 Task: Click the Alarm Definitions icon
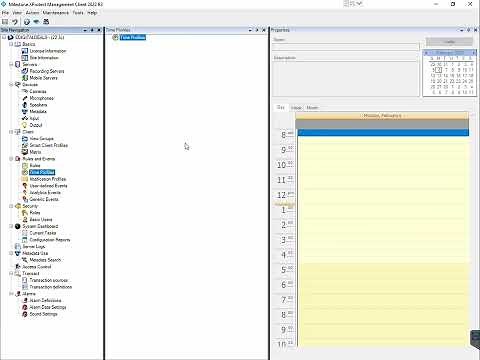pos(25,300)
